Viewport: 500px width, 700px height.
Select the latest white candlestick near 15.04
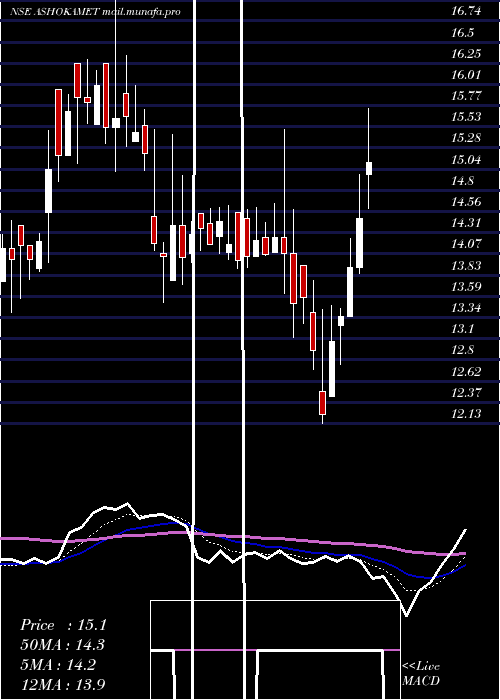pos(369,168)
